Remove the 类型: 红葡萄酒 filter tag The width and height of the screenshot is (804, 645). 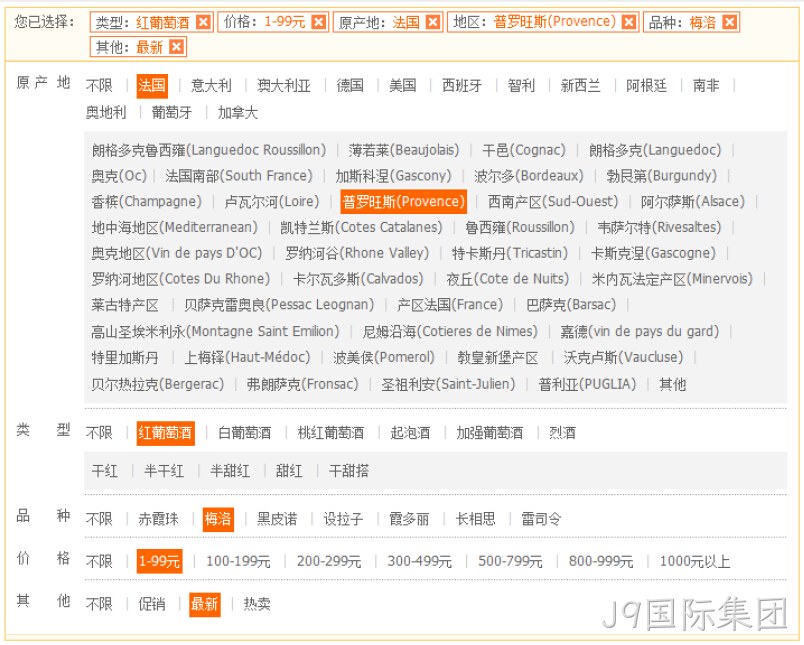coord(203,23)
